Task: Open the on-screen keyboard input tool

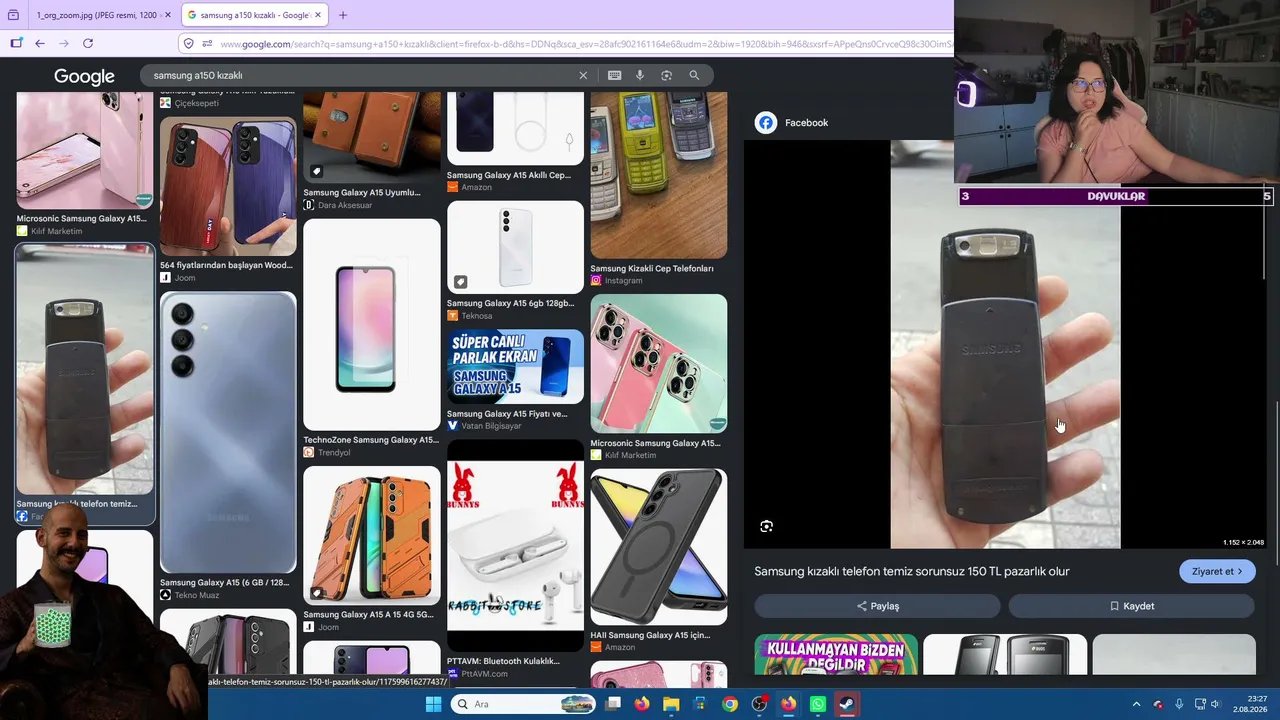Action: [x=614, y=75]
